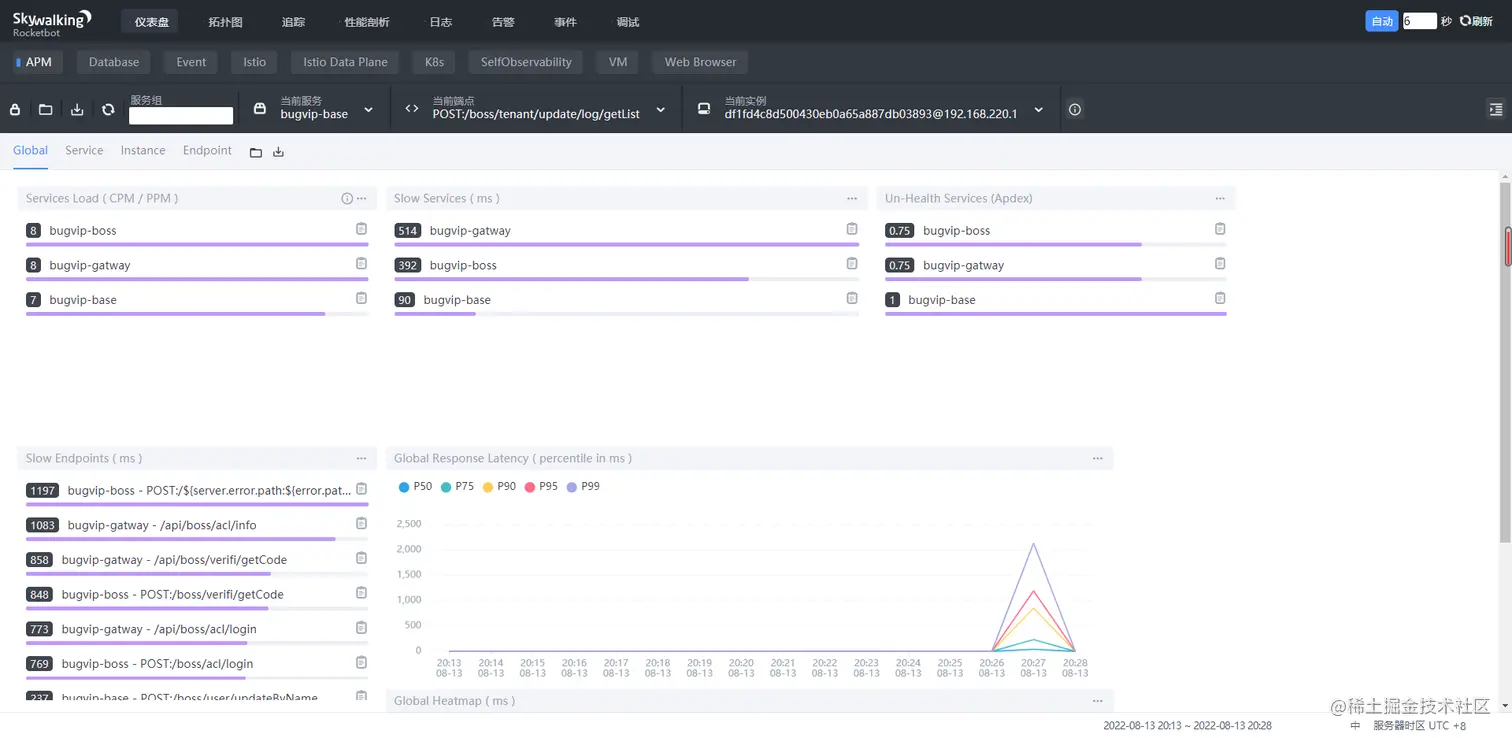Screen dimensions: 1512x738
Task: Click the info icon after the instance selector
Action: click(x=1075, y=110)
